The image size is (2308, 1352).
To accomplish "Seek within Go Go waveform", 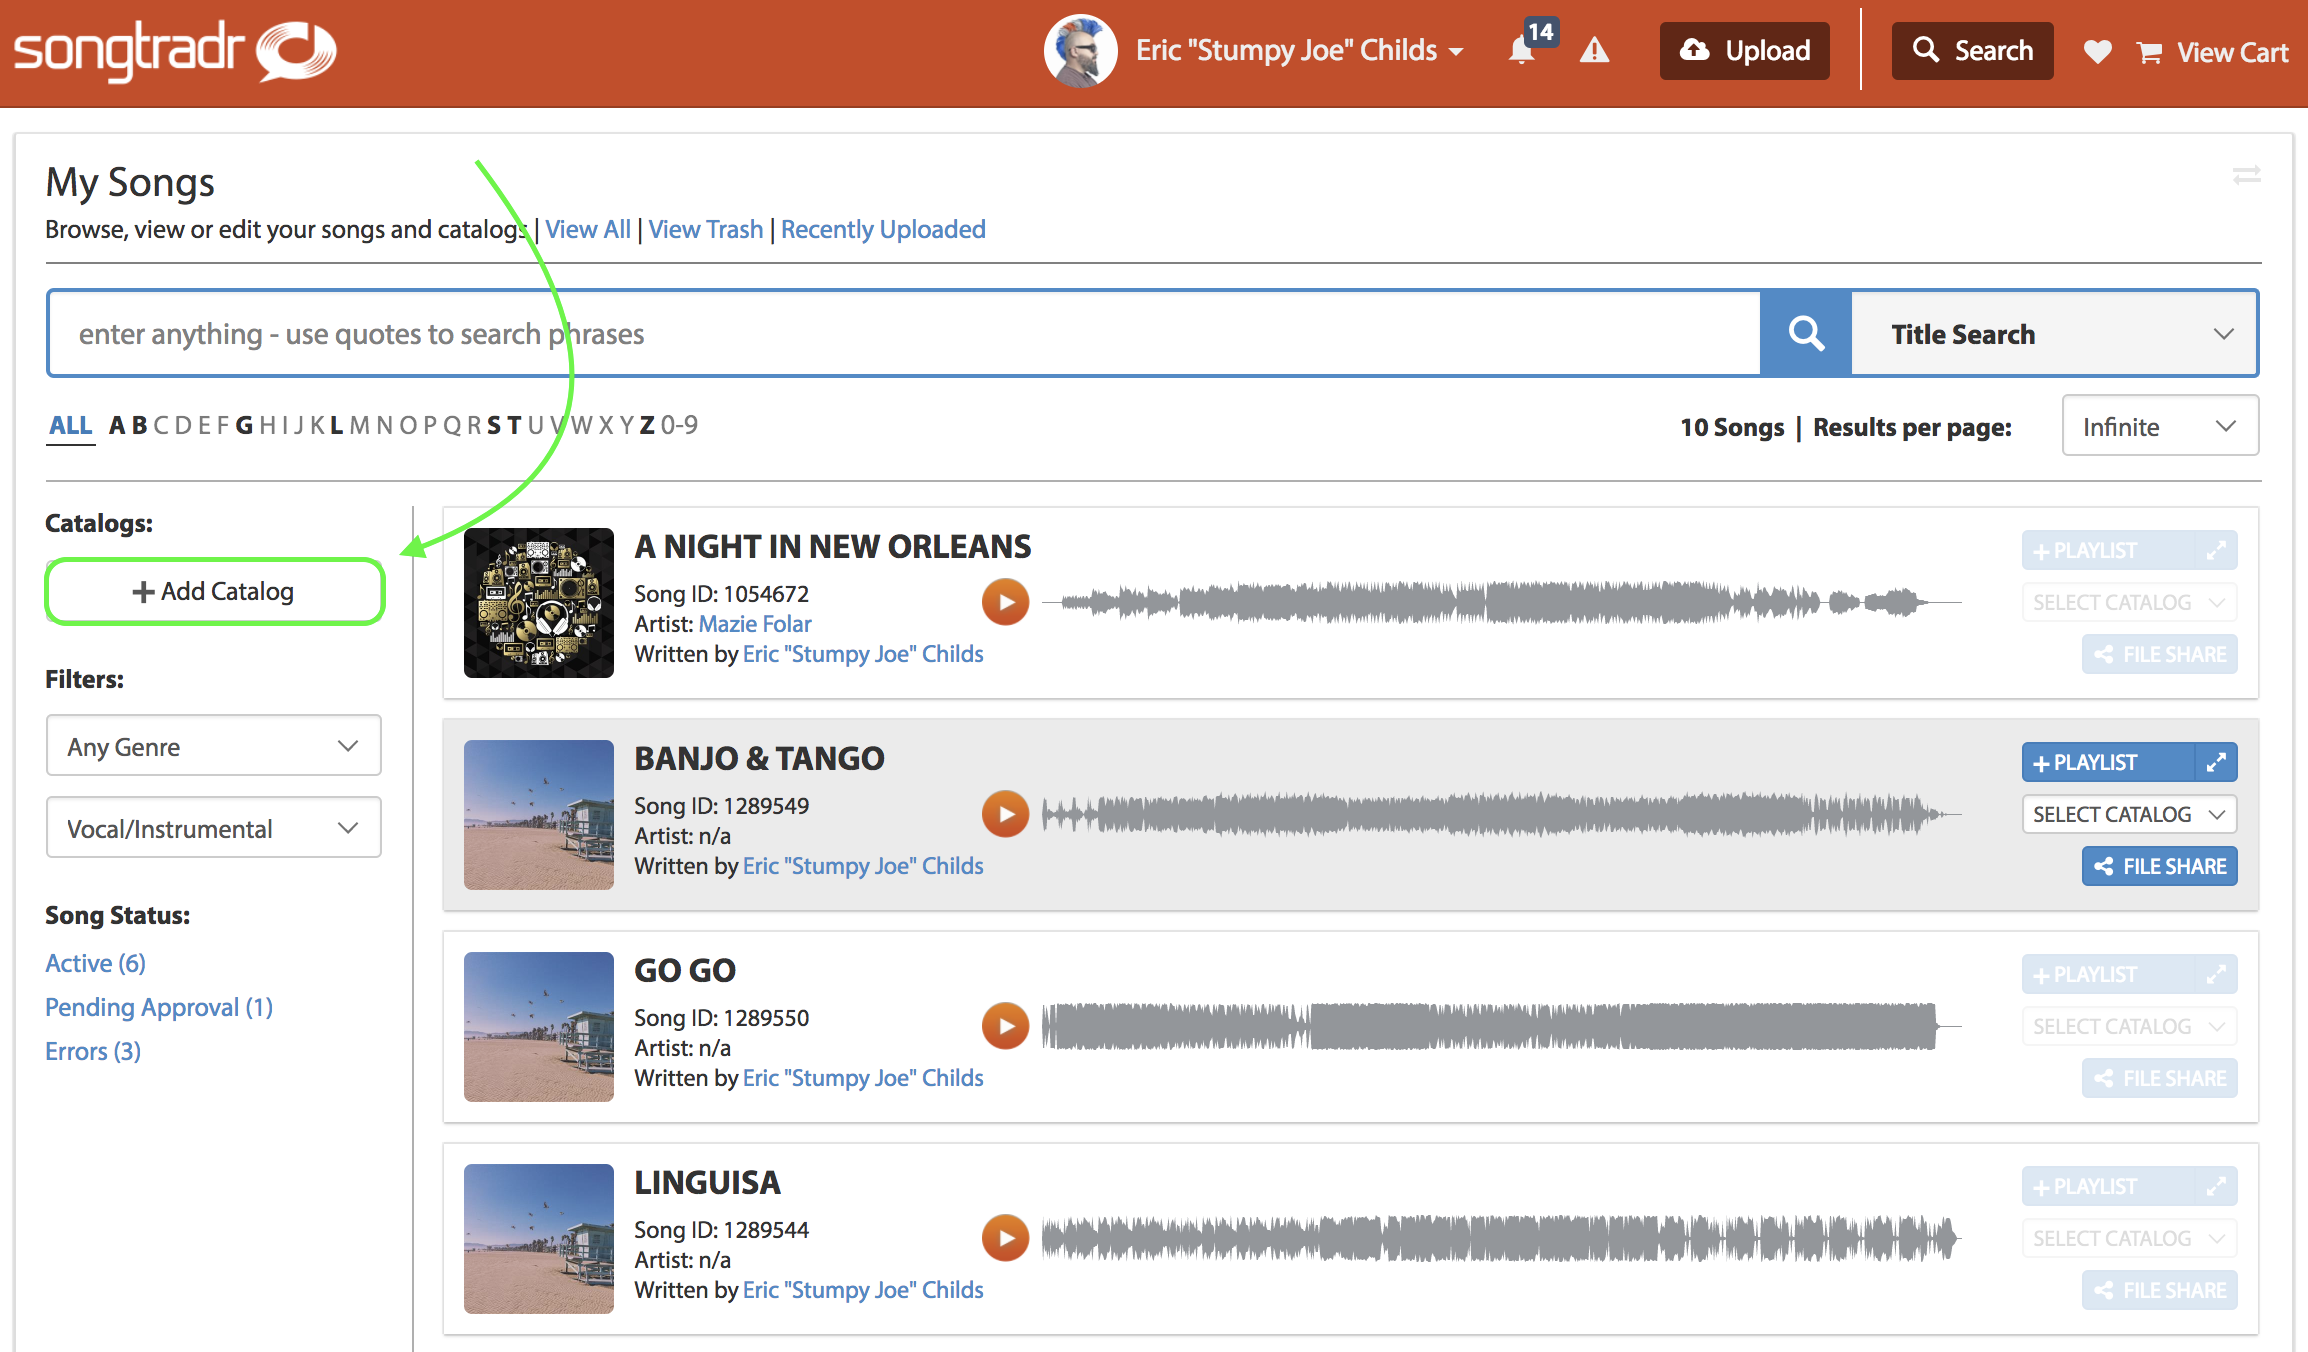I will (1501, 1026).
